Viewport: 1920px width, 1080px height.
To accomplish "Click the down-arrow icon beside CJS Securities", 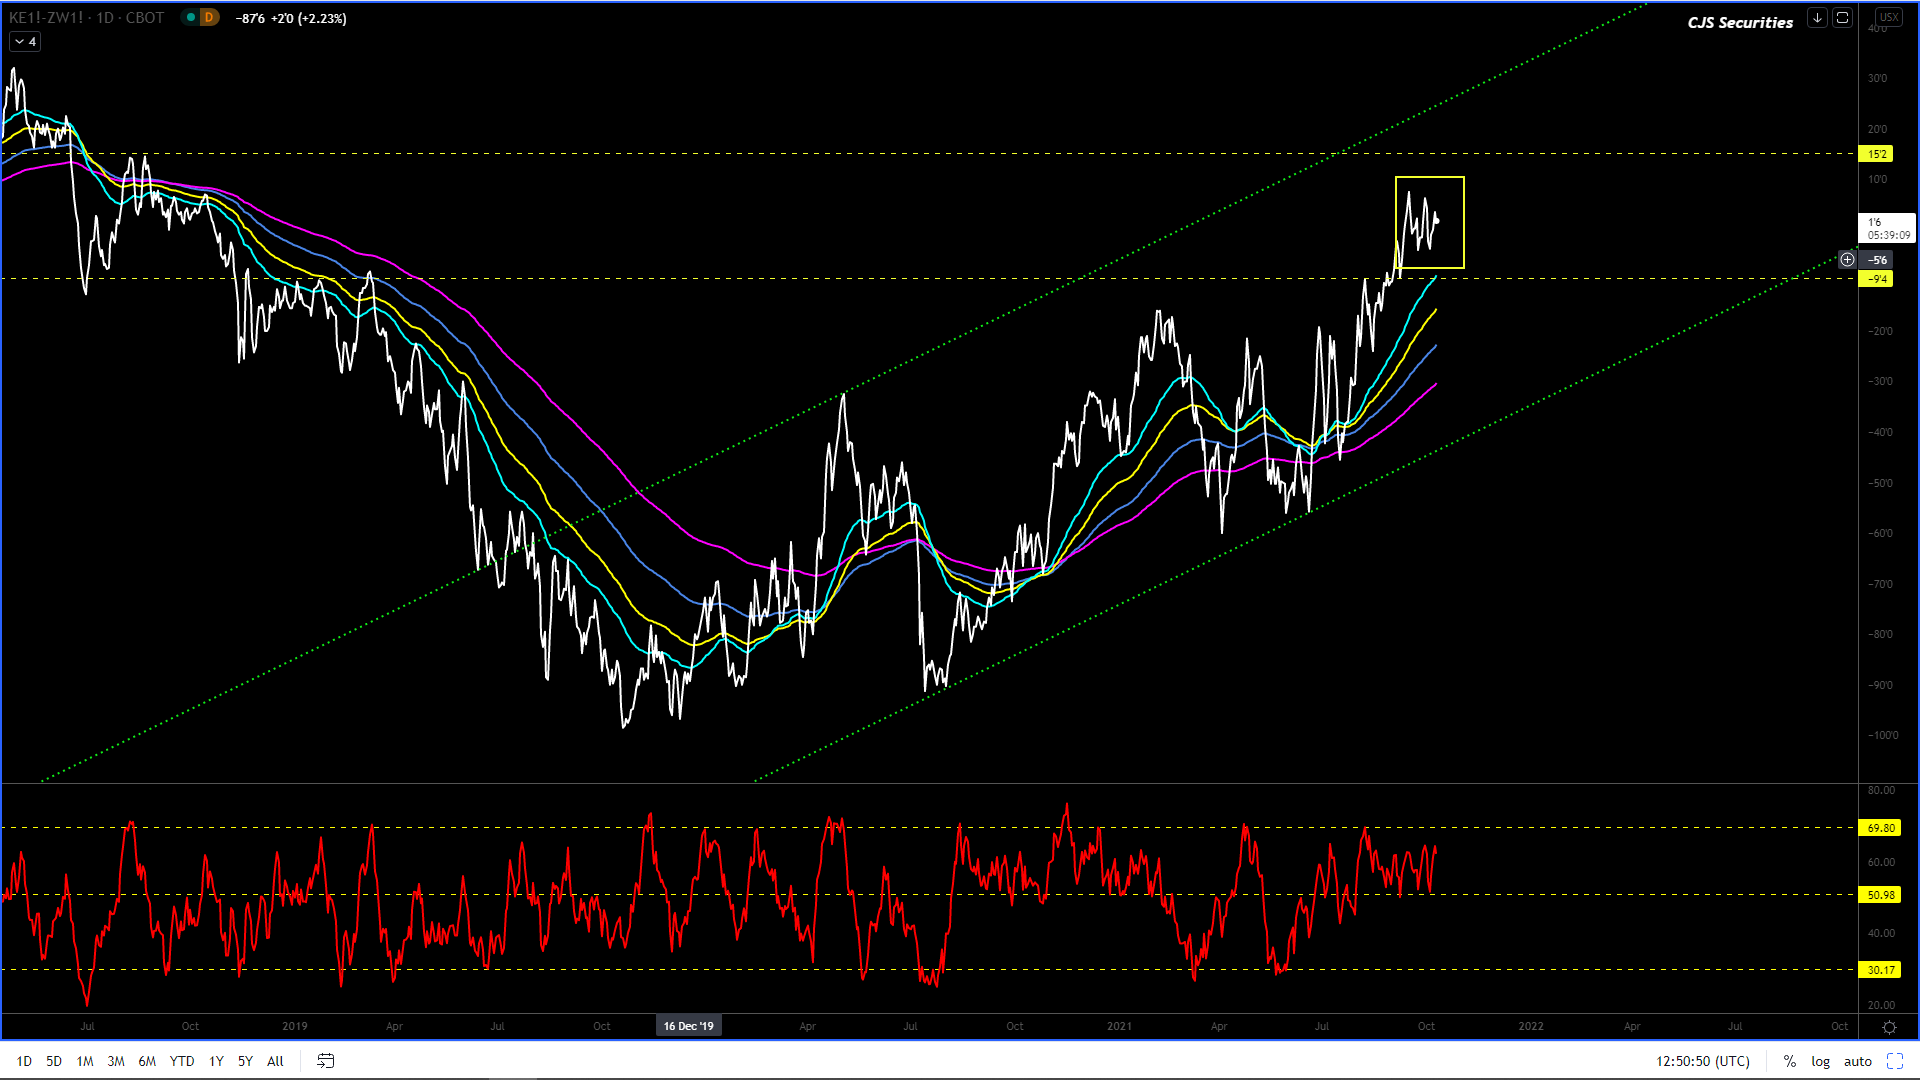I will click(1817, 18).
